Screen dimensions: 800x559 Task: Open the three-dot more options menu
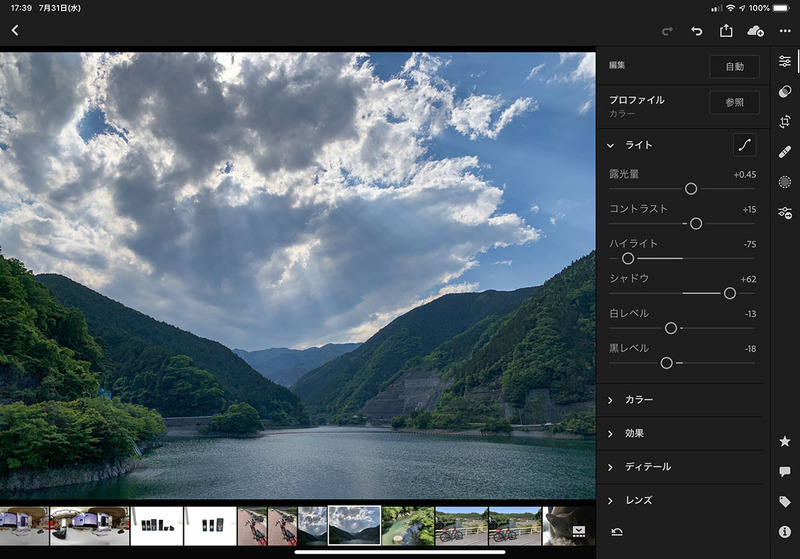pyautogui.click(x=785, y=32)
